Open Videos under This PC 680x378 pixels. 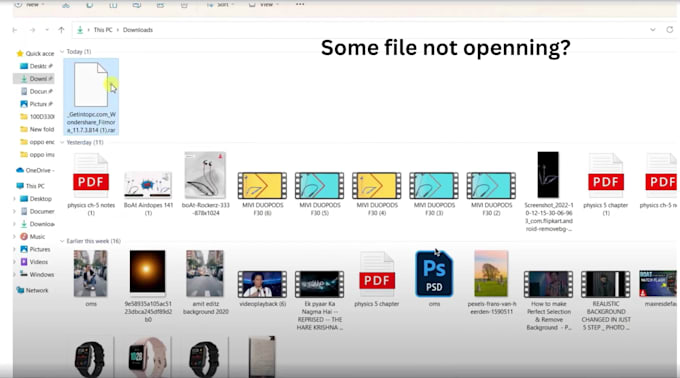point(34,262)
